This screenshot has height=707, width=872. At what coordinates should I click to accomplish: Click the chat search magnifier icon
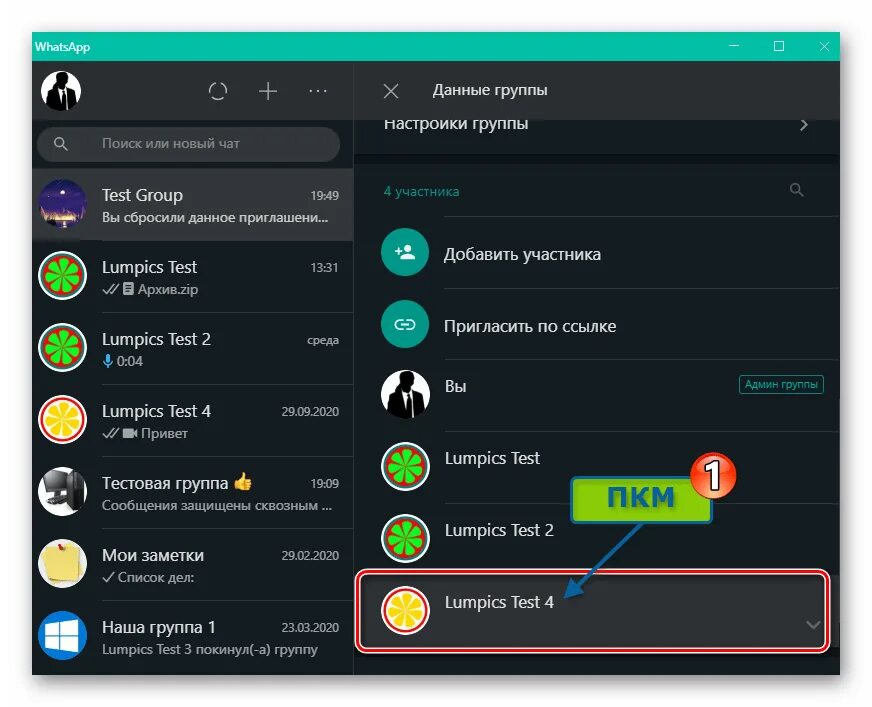click(x=61, y=144)
